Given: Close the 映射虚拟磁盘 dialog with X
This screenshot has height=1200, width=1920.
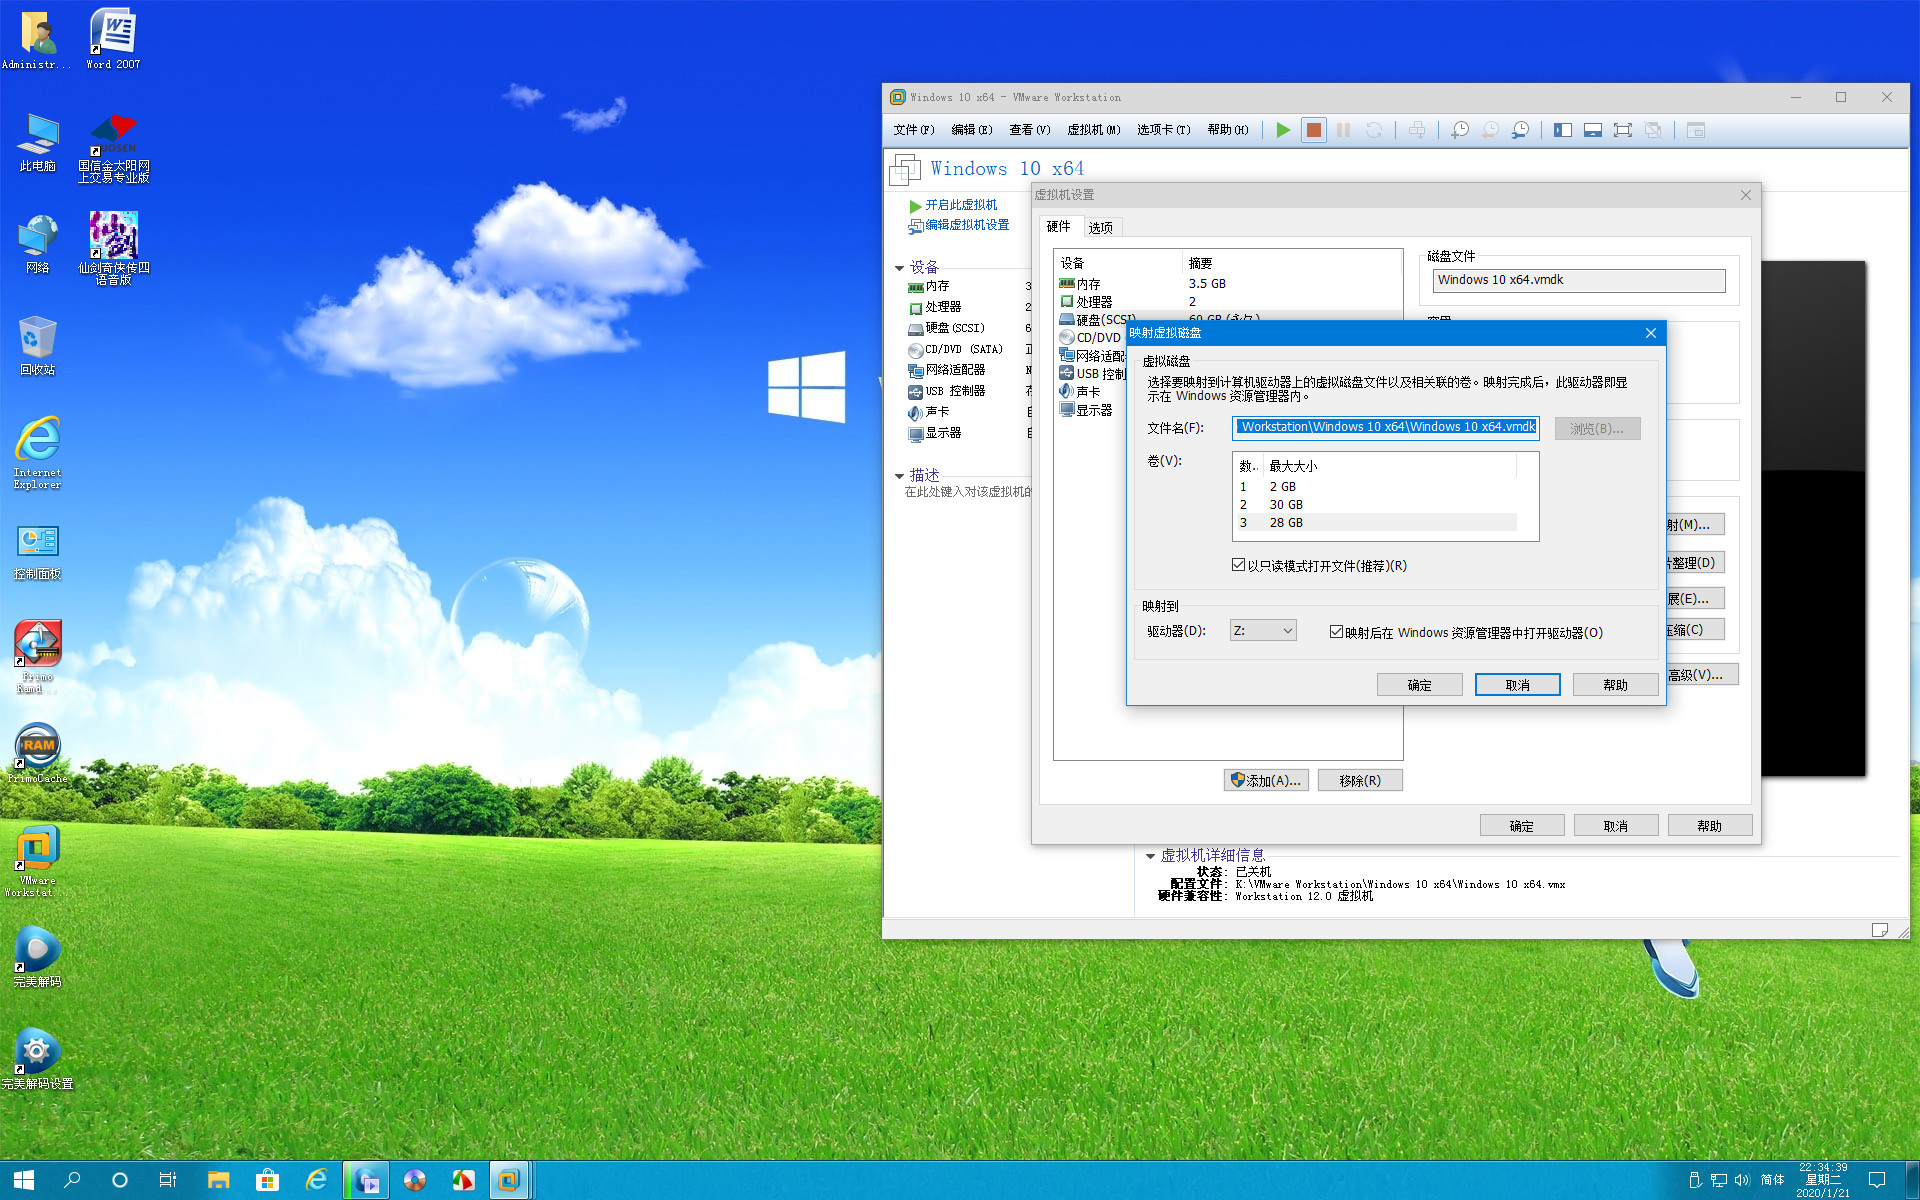Looking at the screenshot, I should pos(1651,333).
